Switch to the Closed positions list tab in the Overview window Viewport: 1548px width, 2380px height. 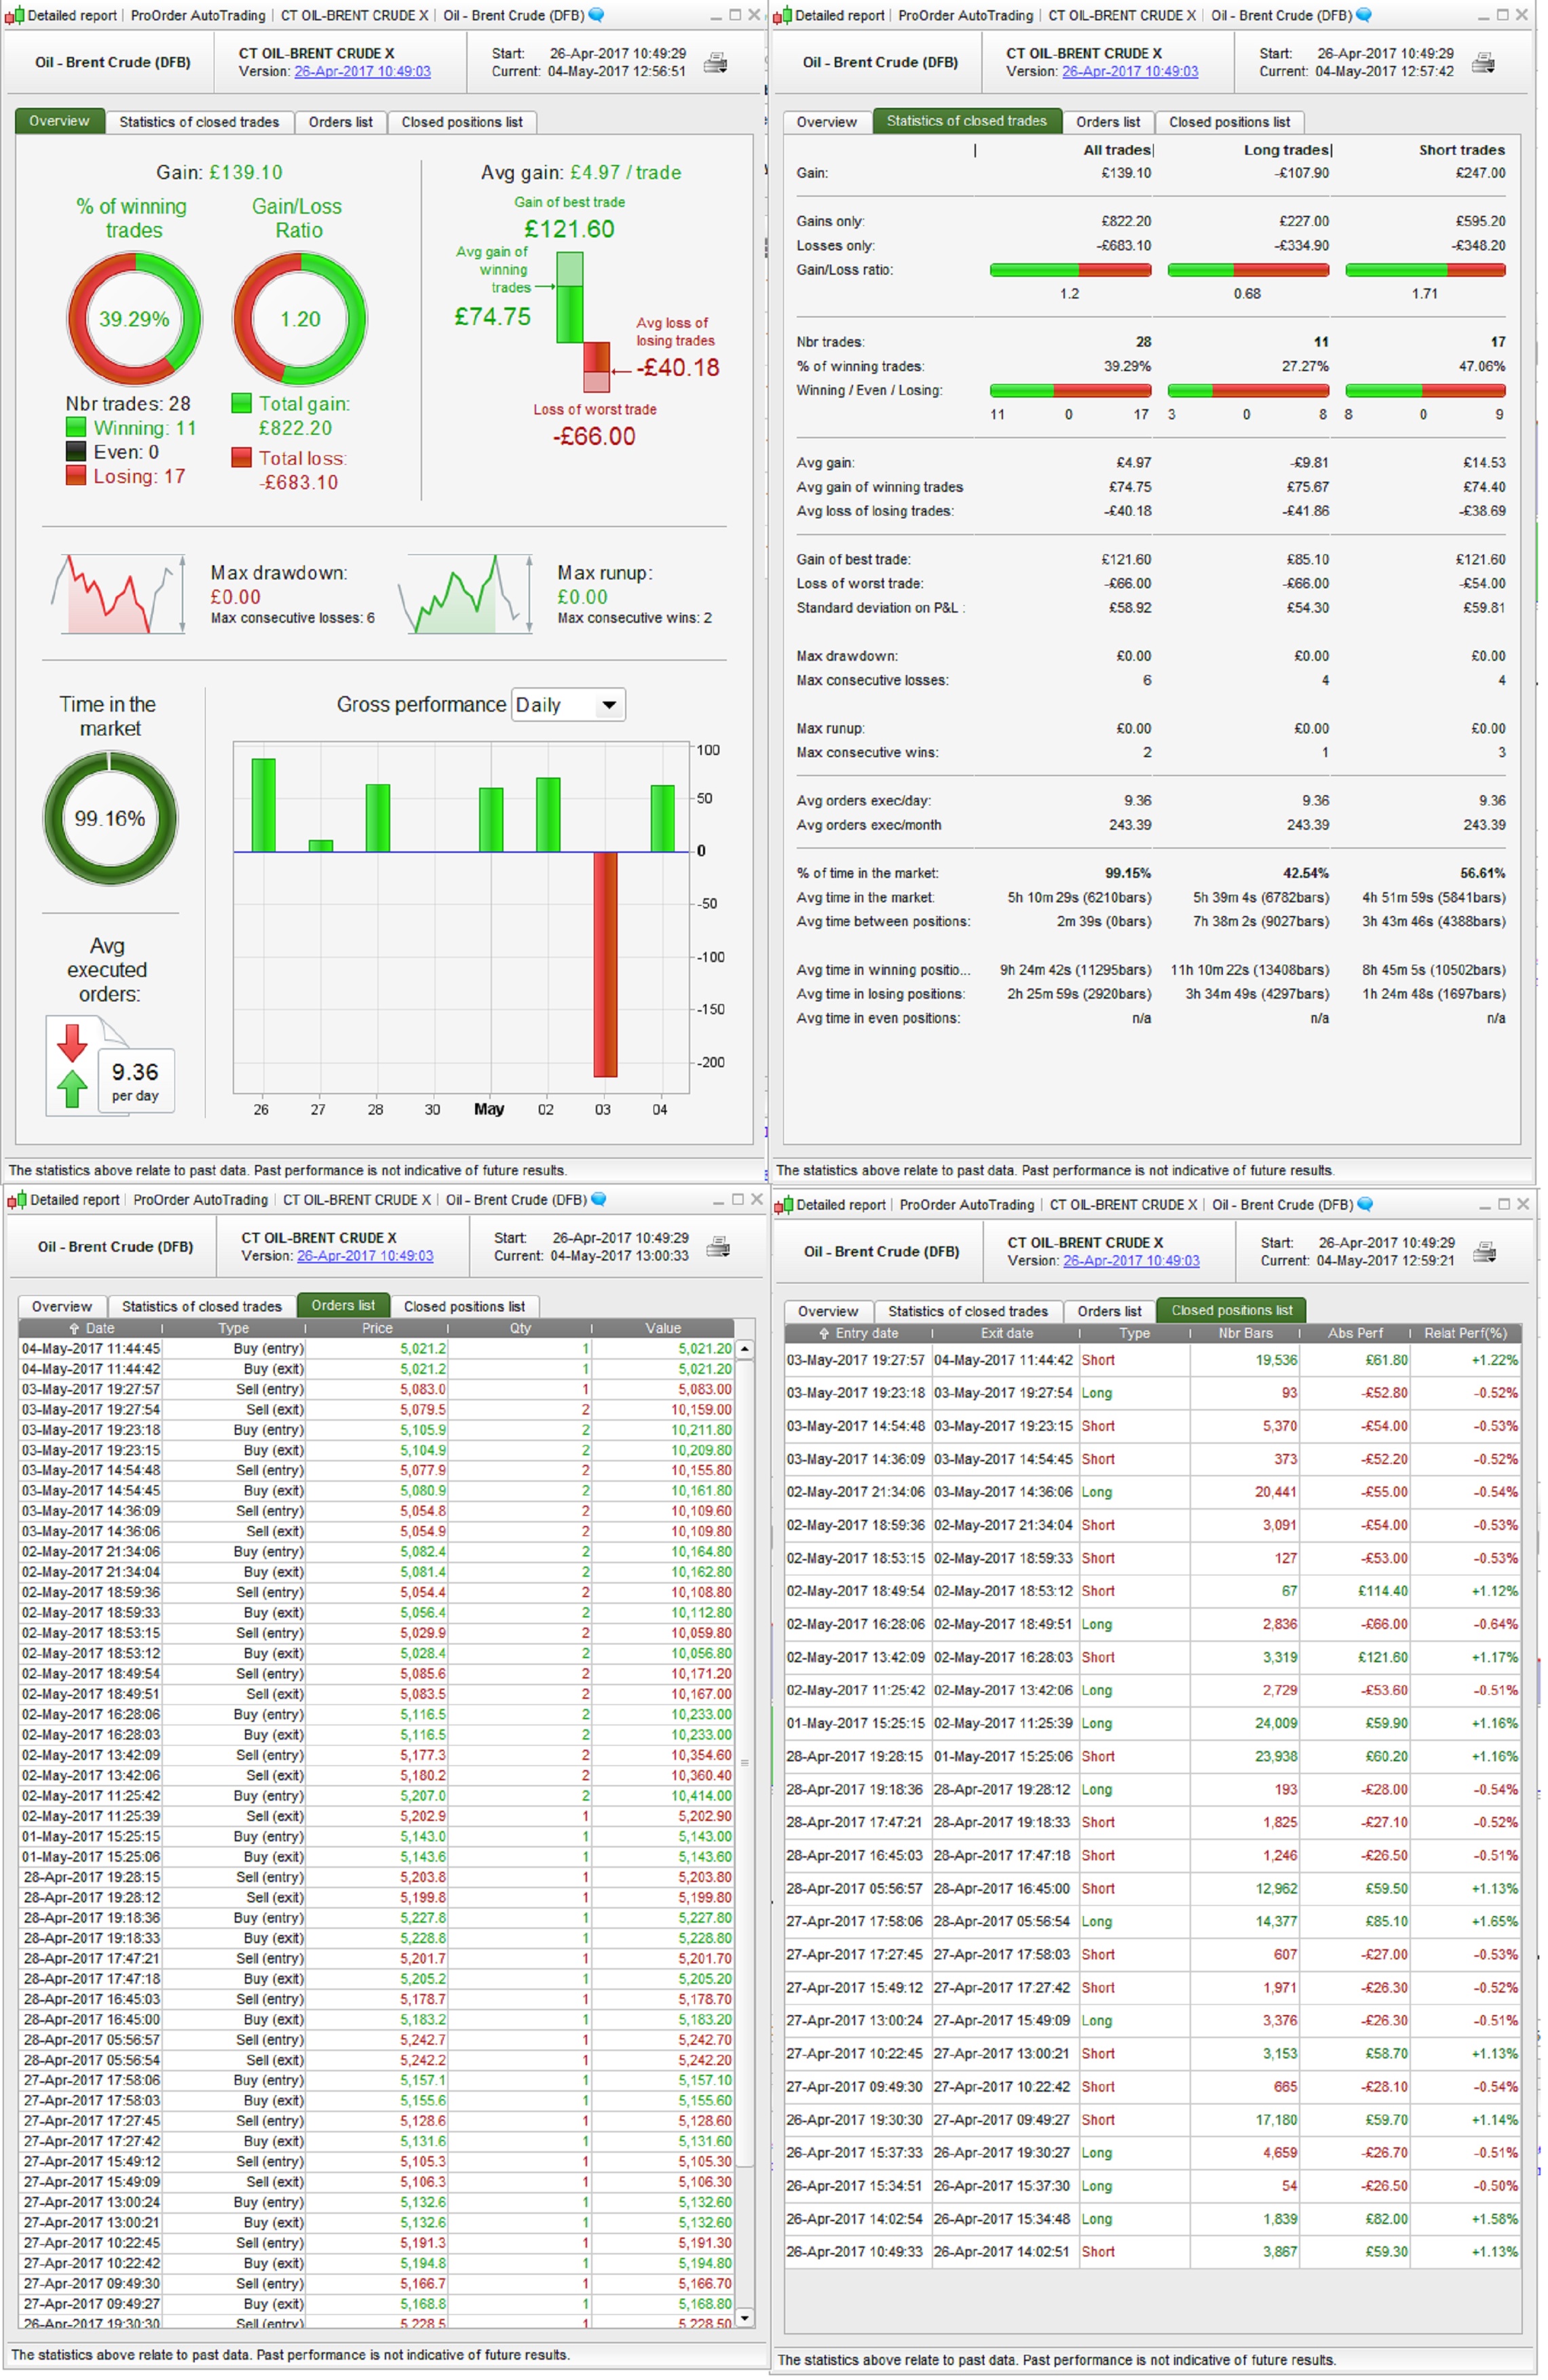pyautogui.click(x=462, y=122)
